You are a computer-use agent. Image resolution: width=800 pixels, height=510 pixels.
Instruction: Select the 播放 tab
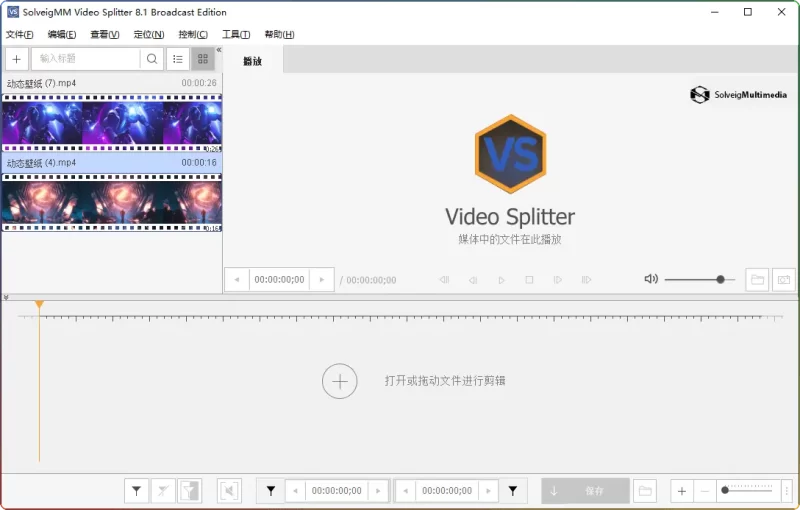pos(253,61)
